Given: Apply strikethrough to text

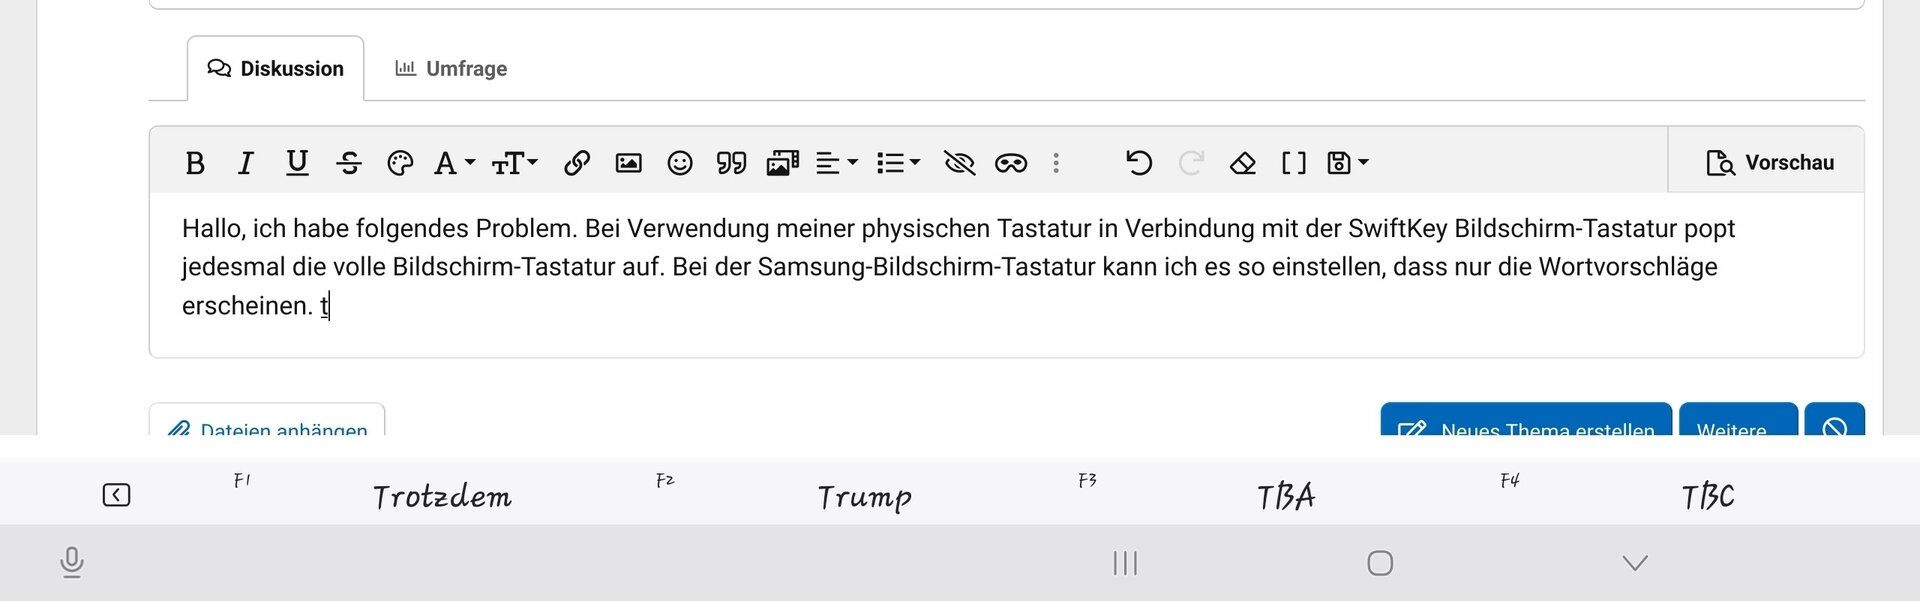Looking at the screenshot, I should (x=349, y=163).
